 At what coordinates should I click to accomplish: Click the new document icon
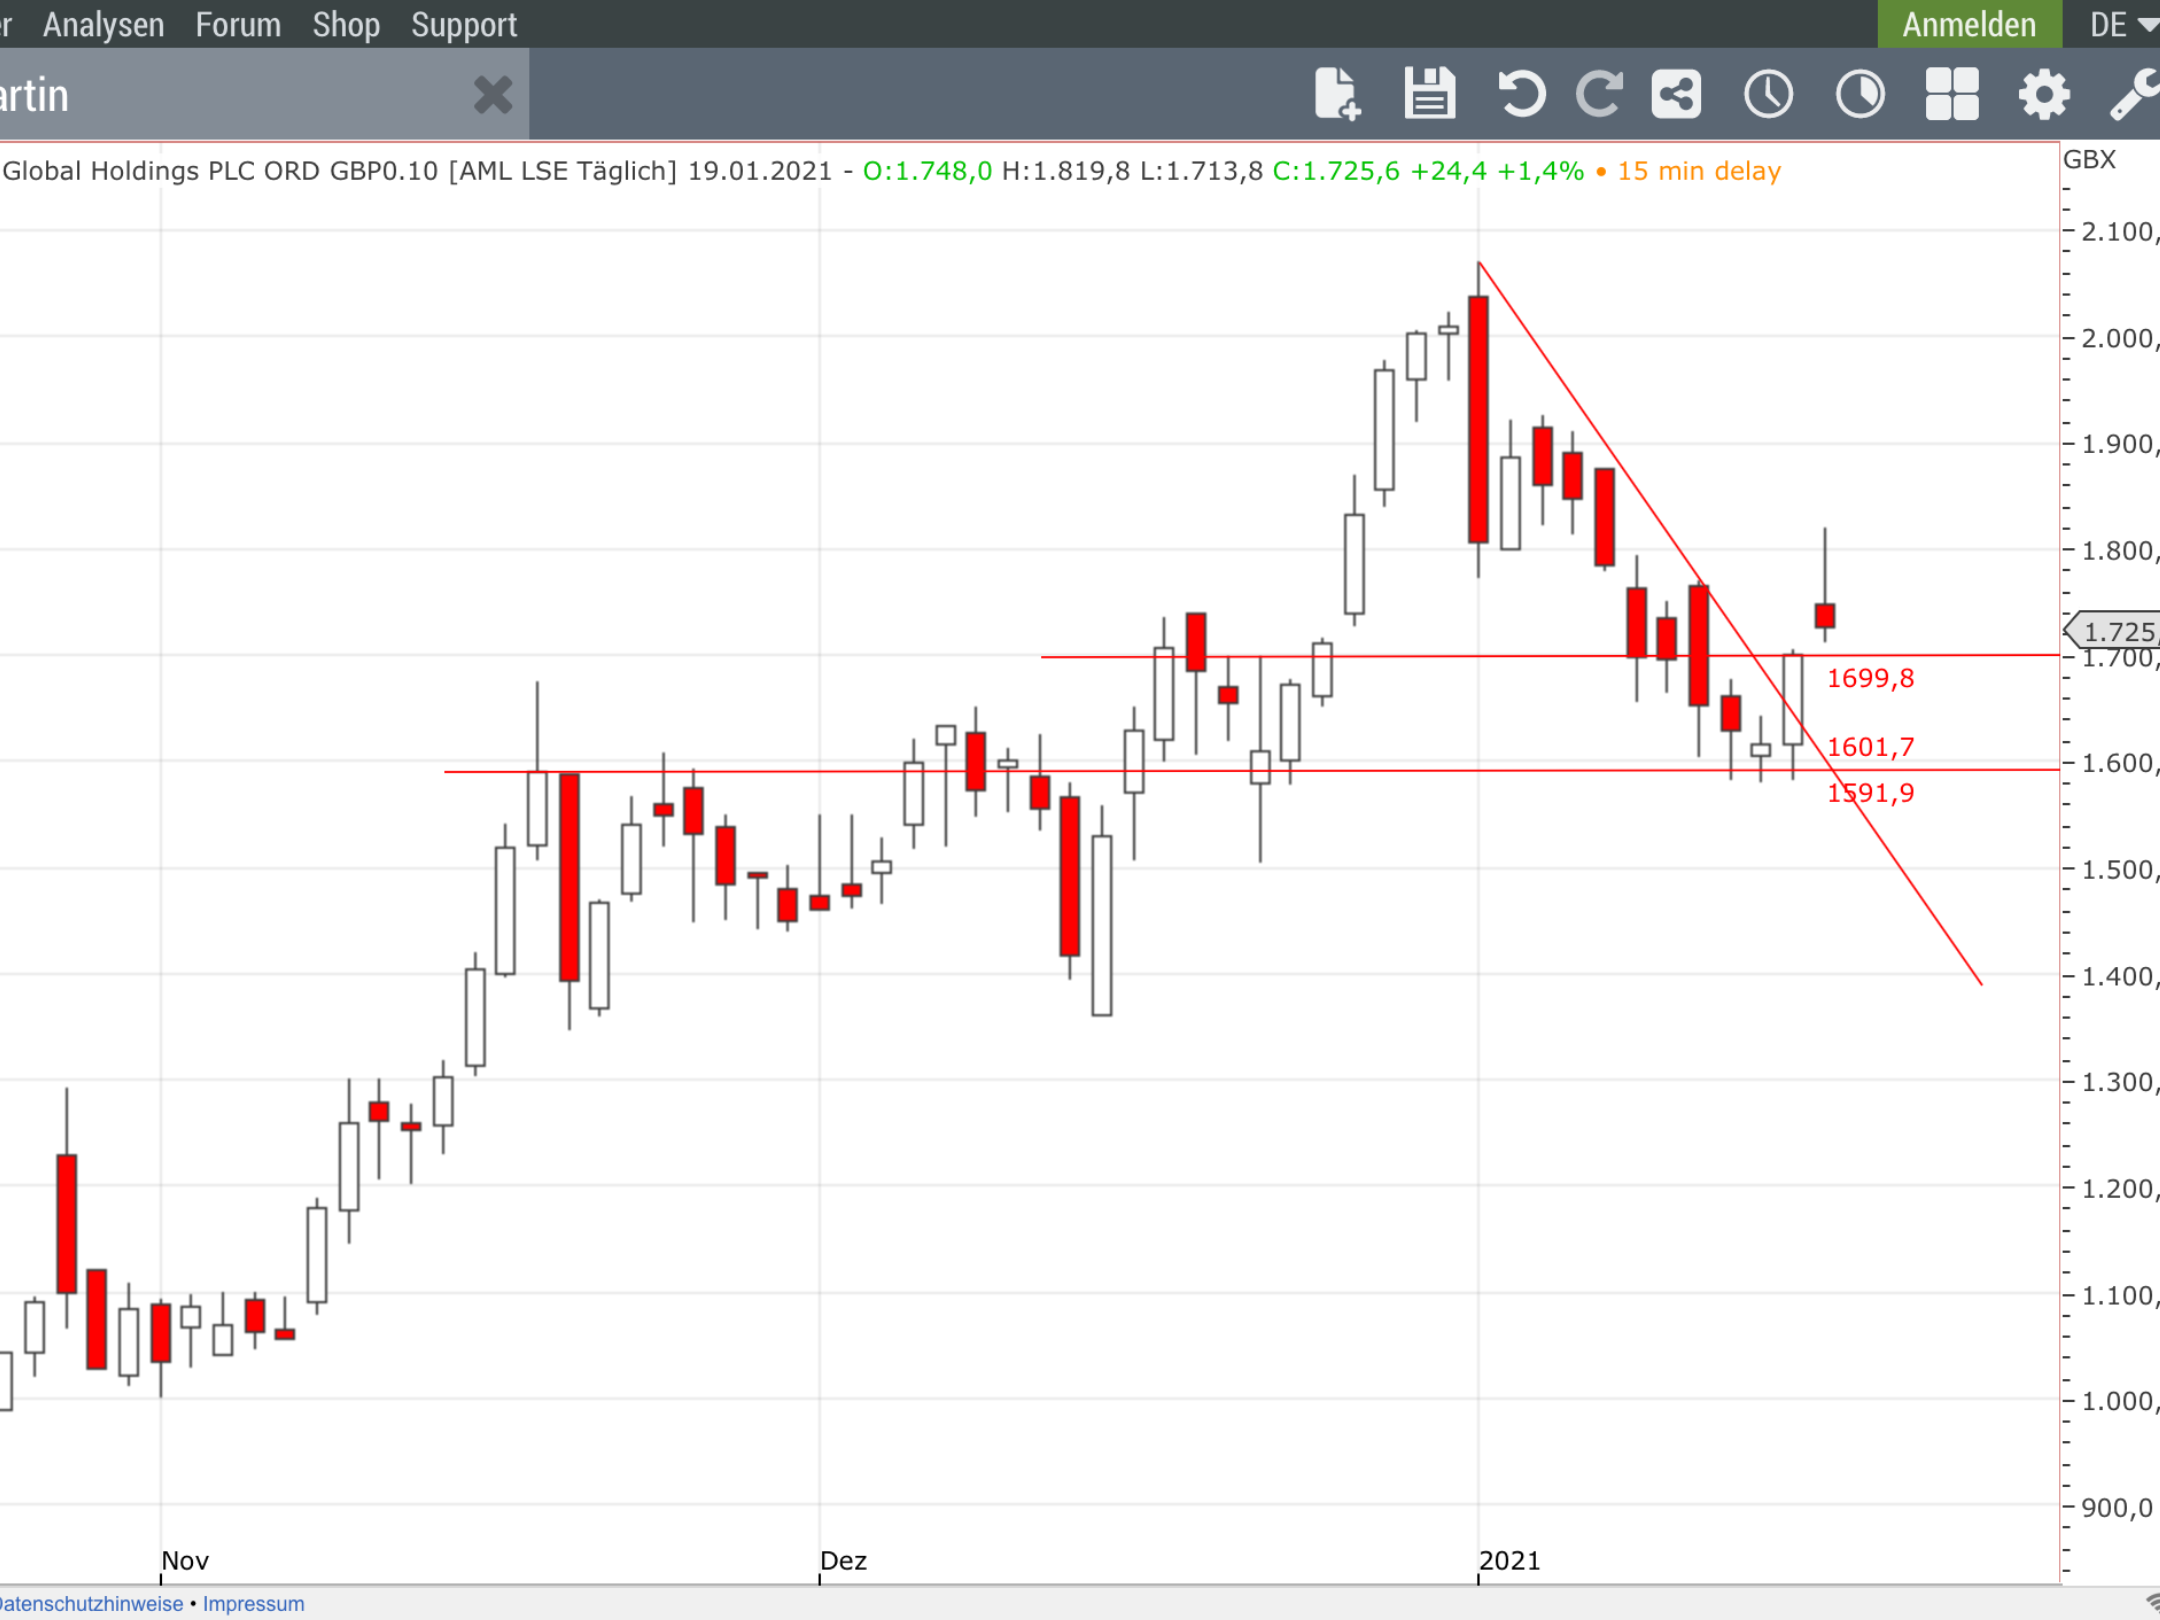click(x=1337, y=94)
